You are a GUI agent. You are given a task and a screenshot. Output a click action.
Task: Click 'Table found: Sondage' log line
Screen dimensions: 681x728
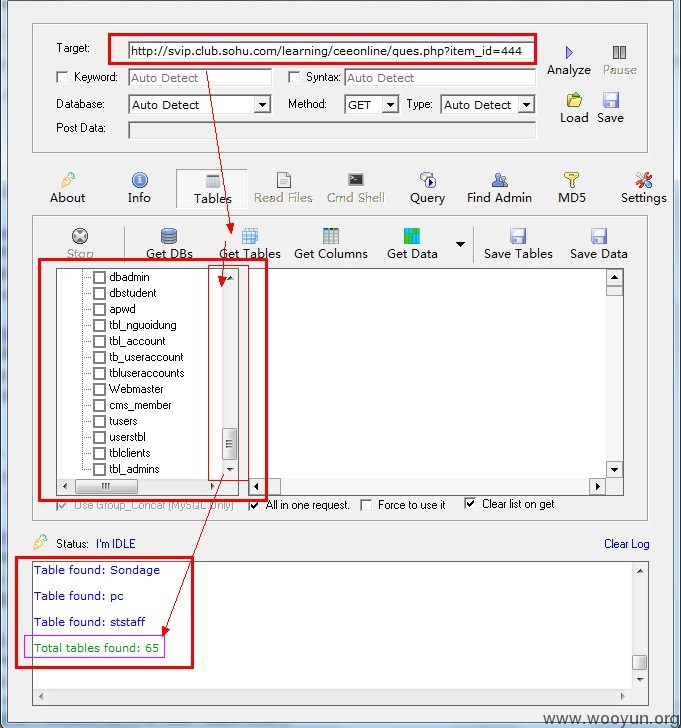click(97, 570)
